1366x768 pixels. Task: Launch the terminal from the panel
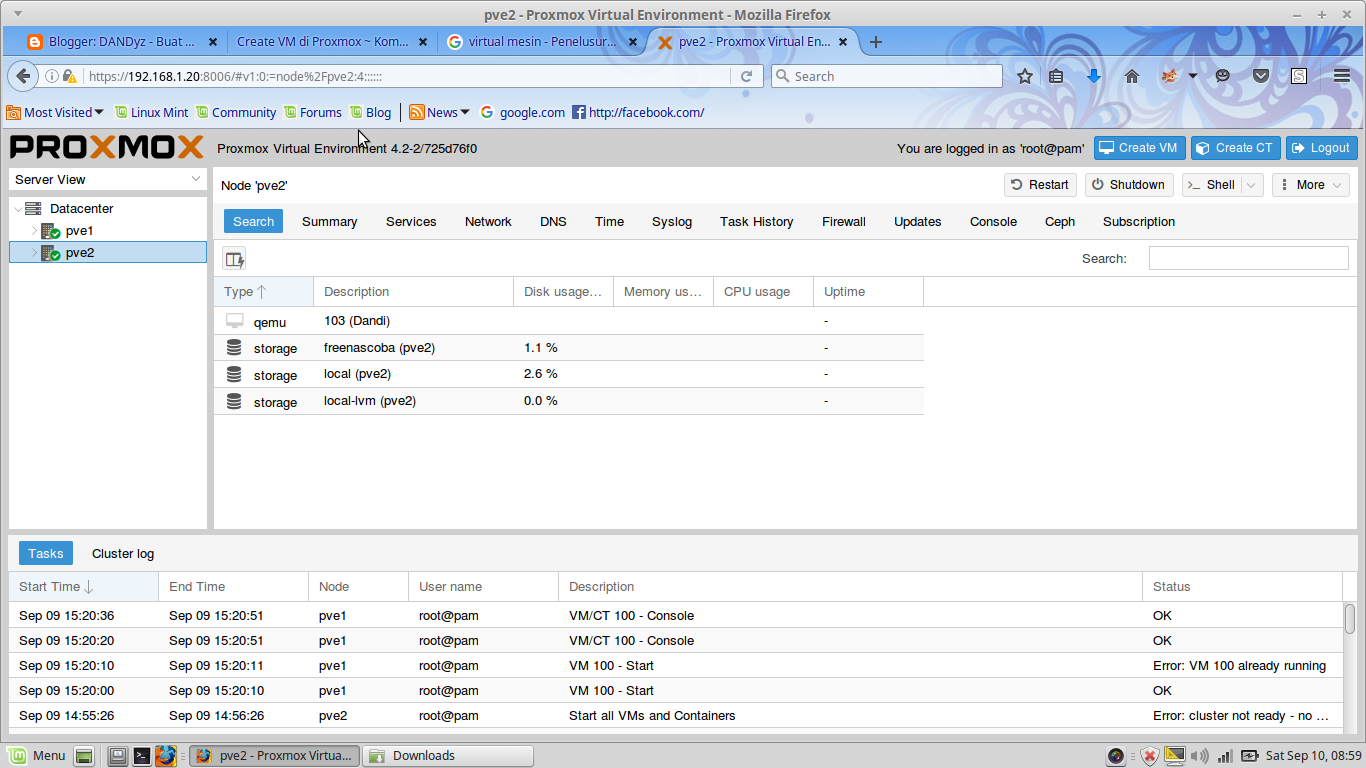click(142, 756)
